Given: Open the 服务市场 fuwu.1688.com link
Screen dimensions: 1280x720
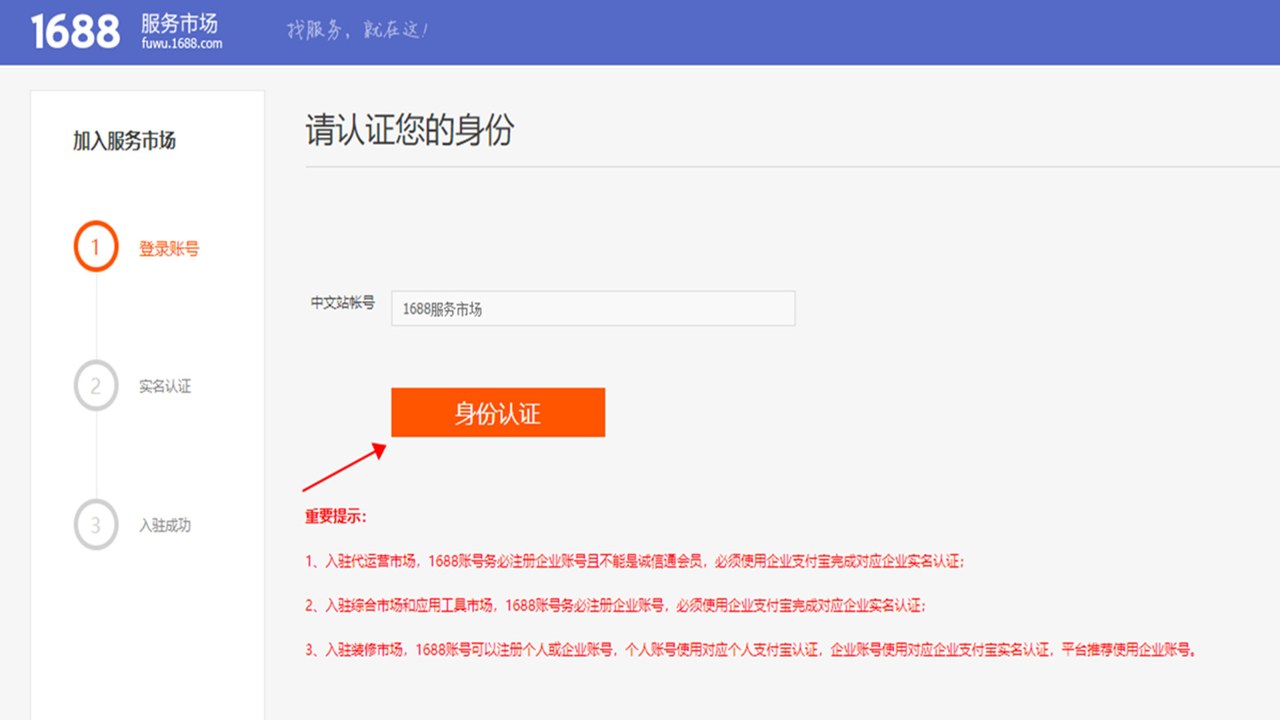Looking at the screenshot, I should [182, 32].
